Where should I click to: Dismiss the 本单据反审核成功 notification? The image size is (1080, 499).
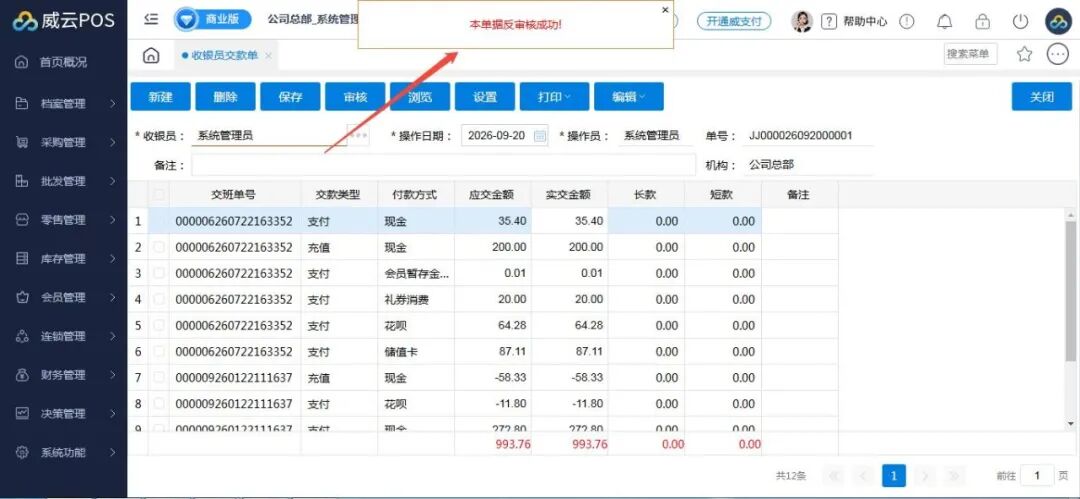tap(665, 10)
